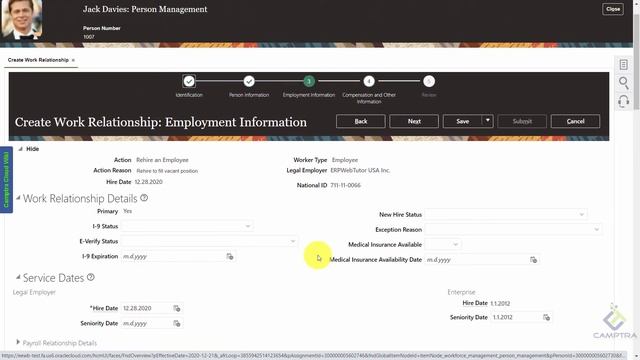Click the Legal Employer Hire Date field
The height and width of the screenshot is (360, 640).
tap(146, 308)
